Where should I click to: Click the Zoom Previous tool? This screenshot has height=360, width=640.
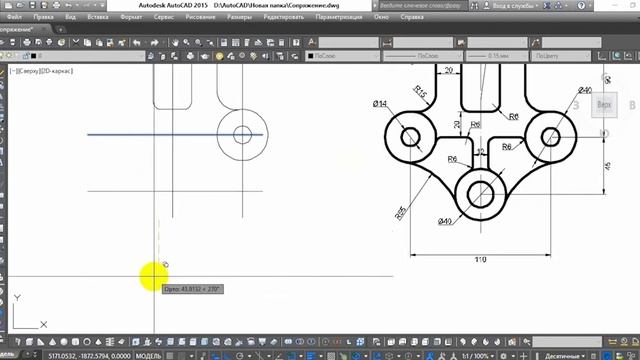click(210, 42)
